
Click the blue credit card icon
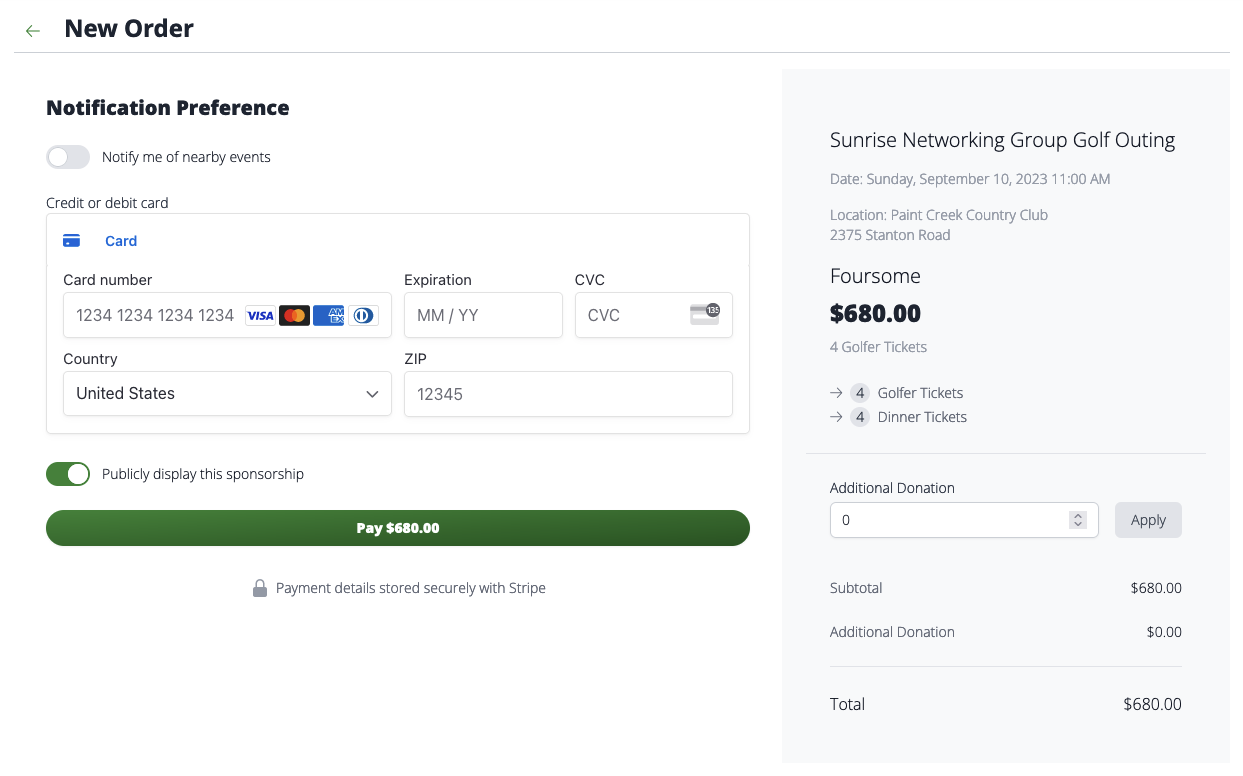pyautogui.click(x=72, y=241)
